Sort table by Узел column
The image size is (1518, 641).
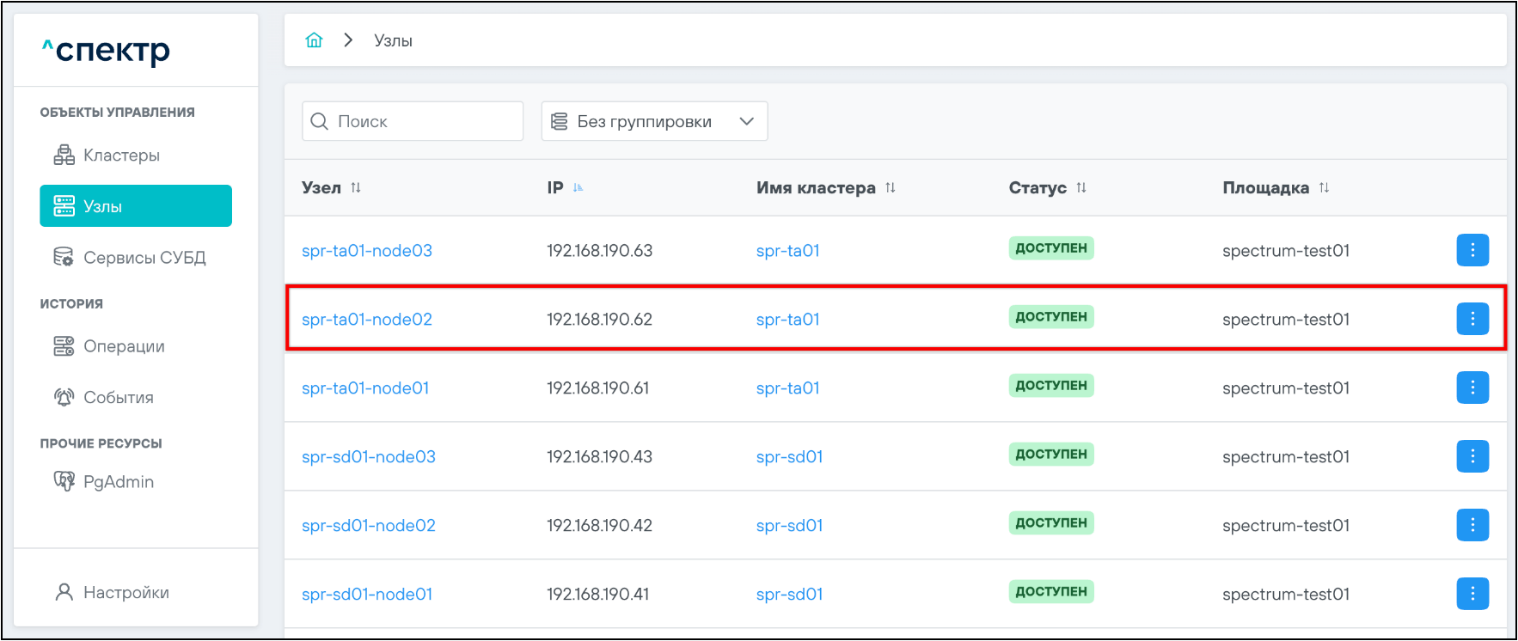coord(355,188)
